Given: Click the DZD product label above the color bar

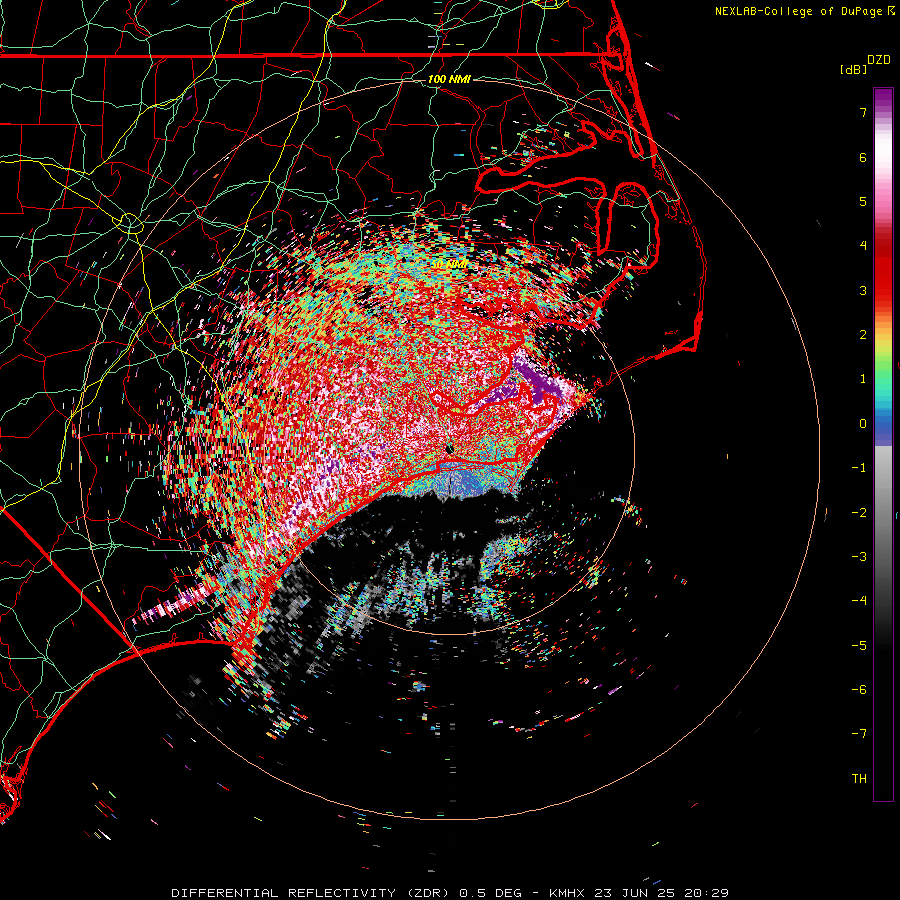Looking at the screenshot, I should (x=879, y=60).
